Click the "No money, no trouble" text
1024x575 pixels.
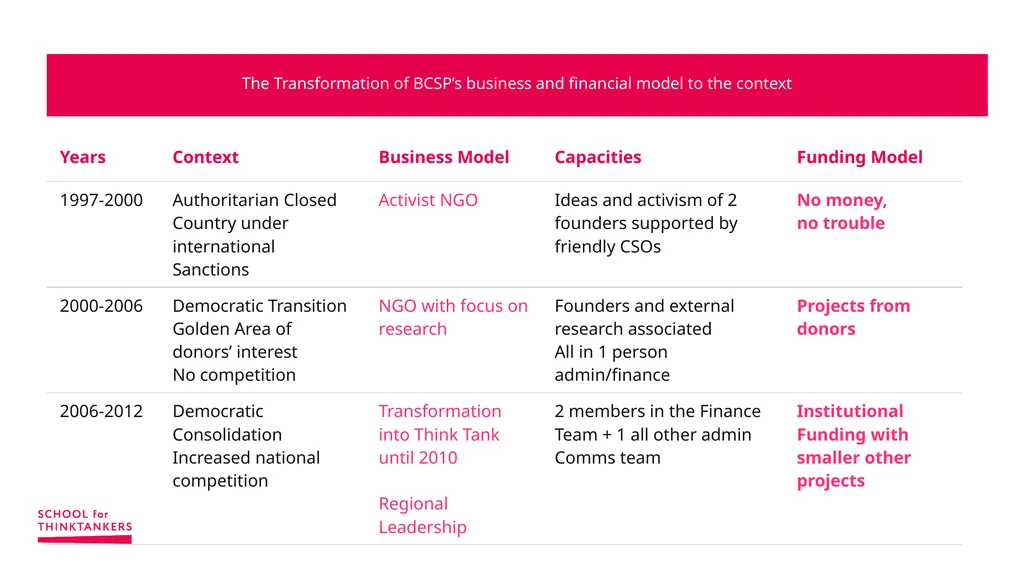pyautogui.click(x=841, y=211)
